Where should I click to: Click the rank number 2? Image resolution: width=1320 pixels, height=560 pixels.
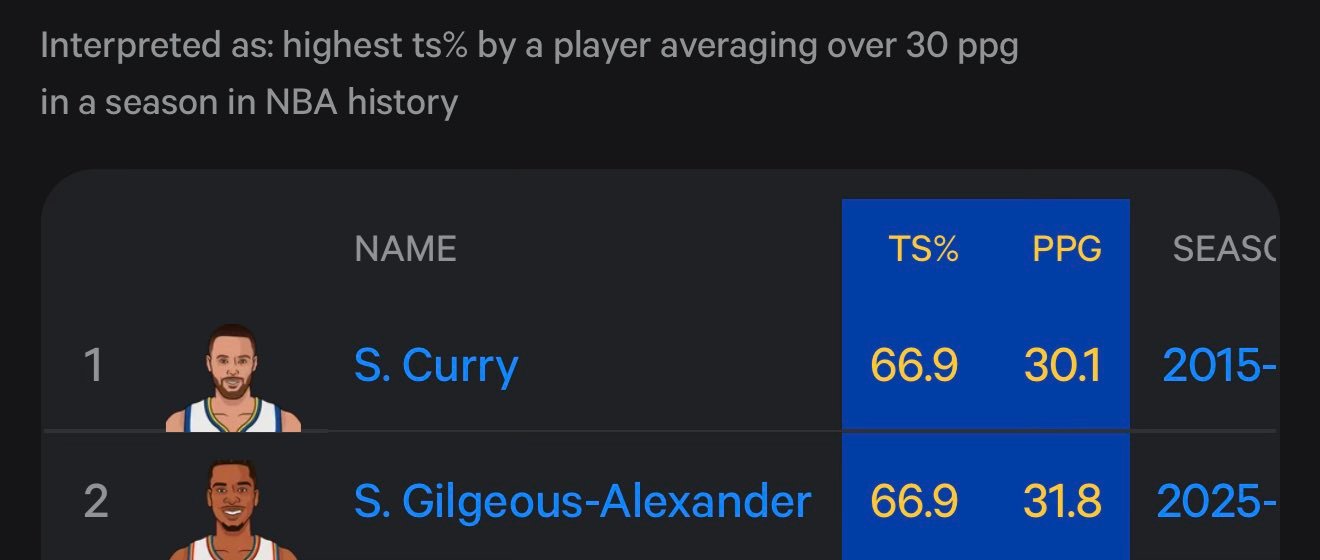(95, 500)
